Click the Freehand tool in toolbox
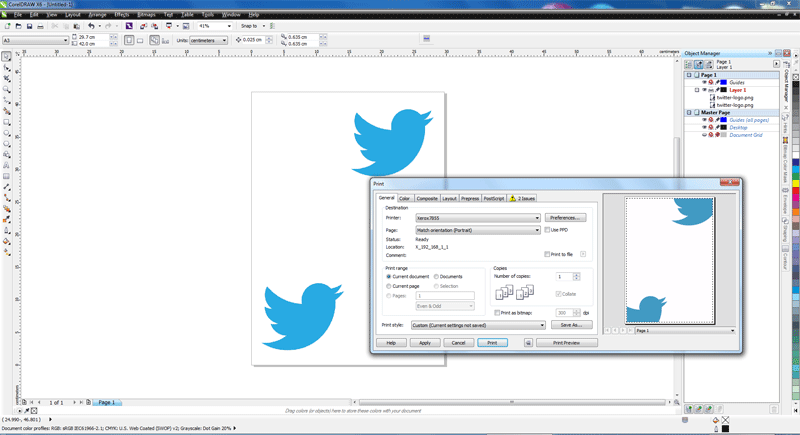800x435 pixels. pos(6,100)
